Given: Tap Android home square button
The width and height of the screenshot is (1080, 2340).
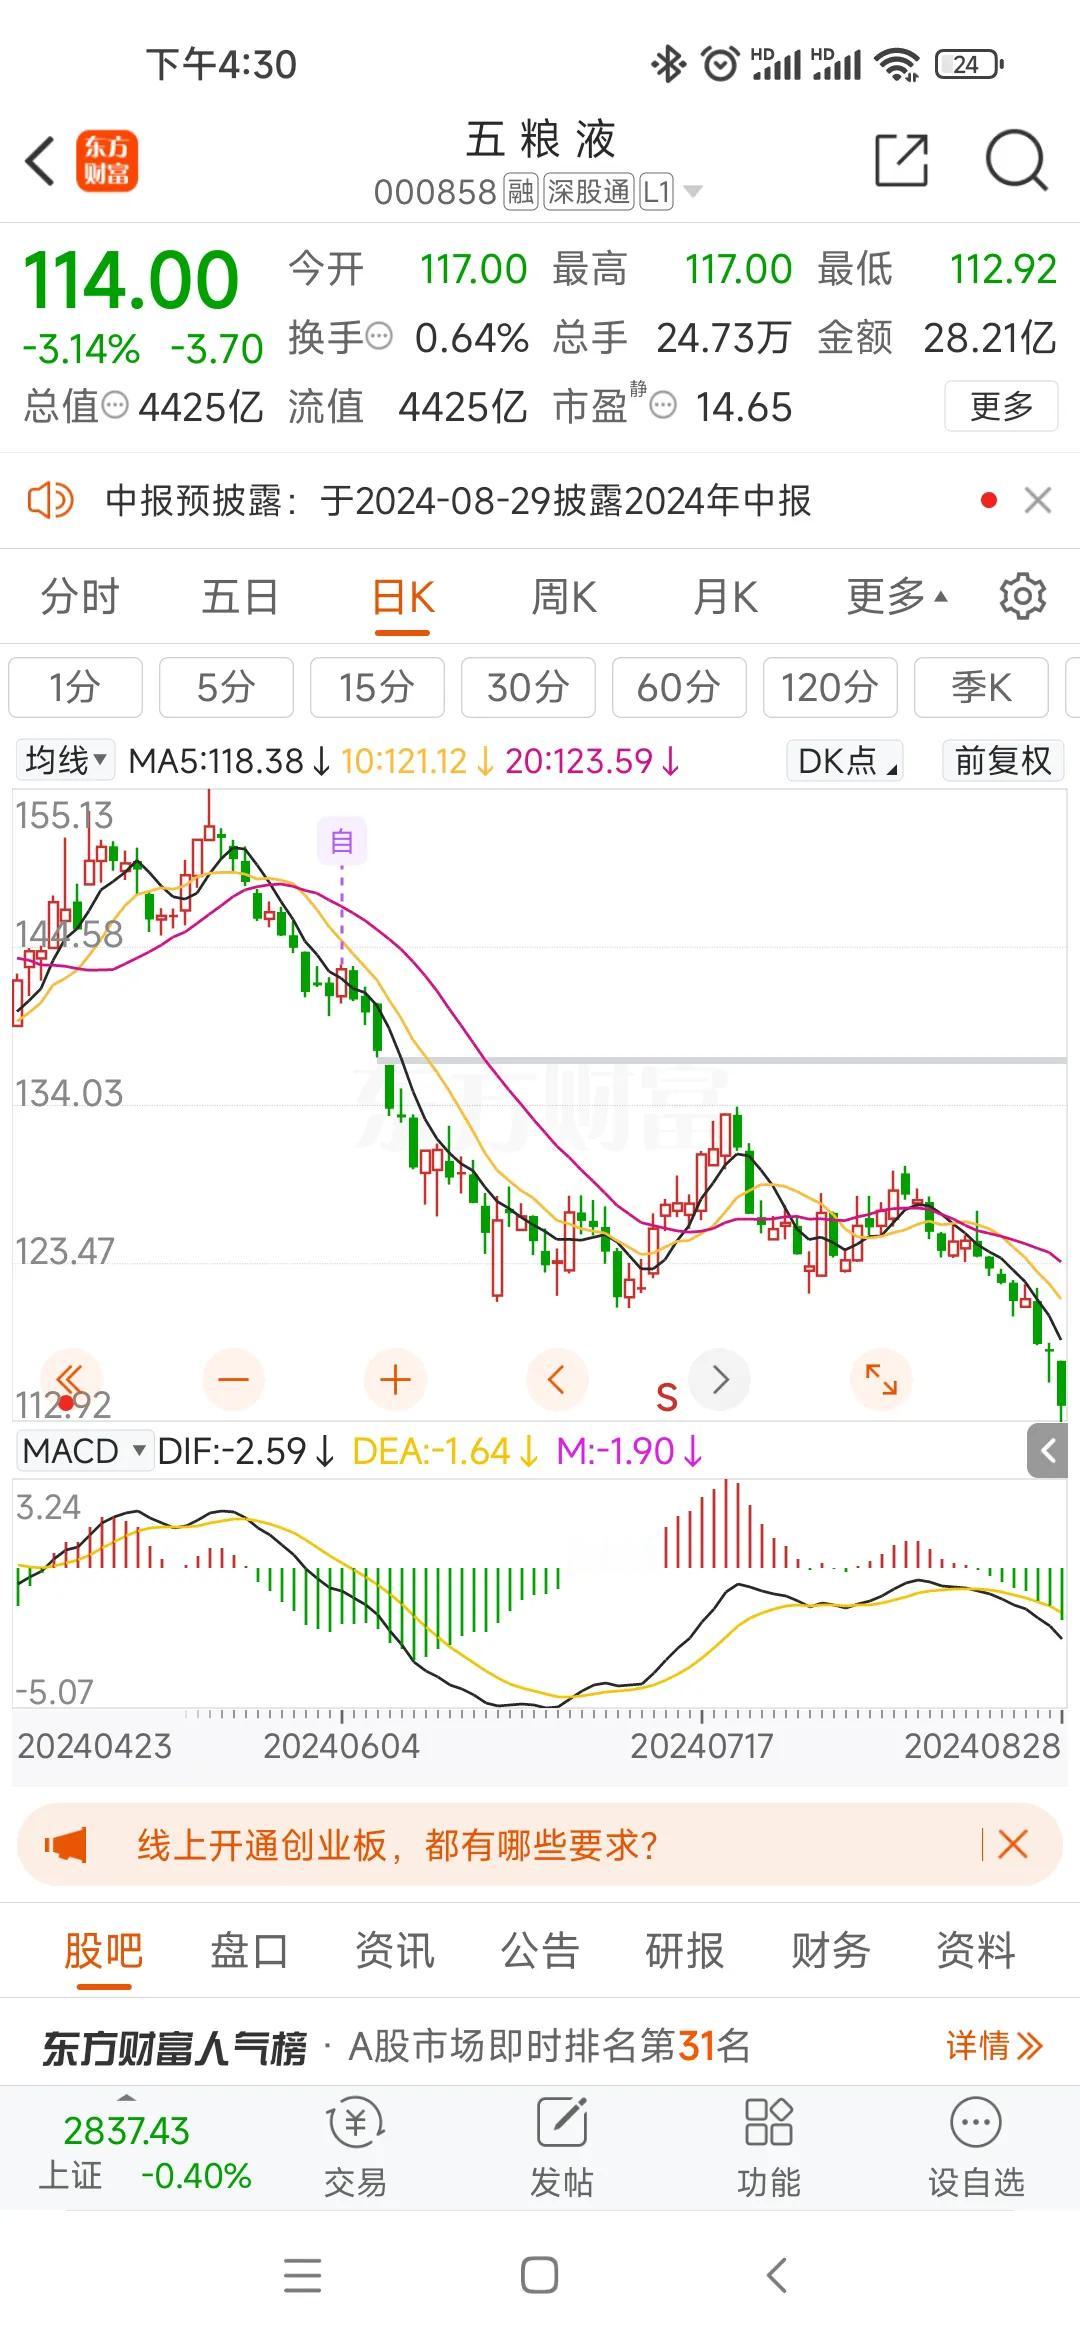Looking at the screenshot, I should coord(540,2276).
